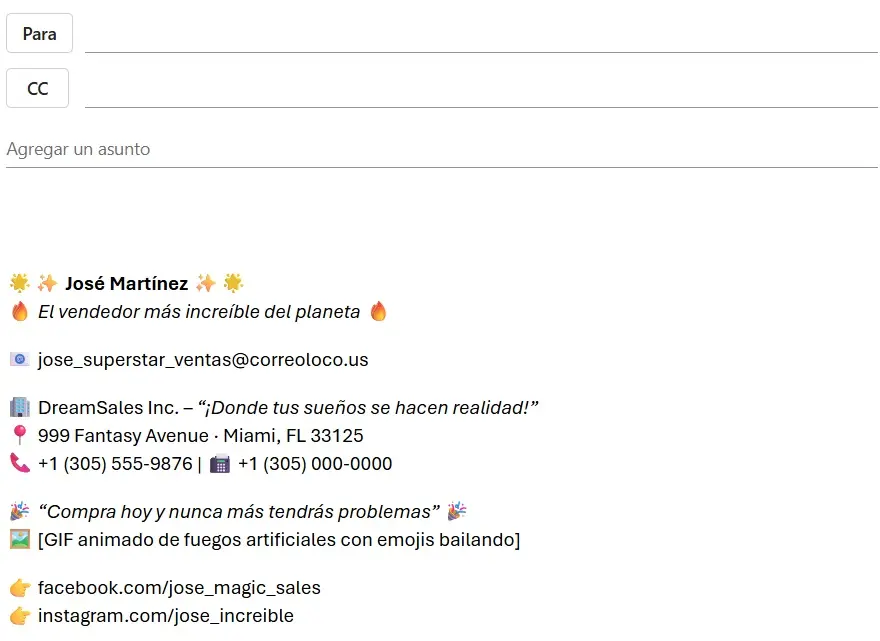Open the facebook.com/jose_magic_sales link
The width and height of the screenshot is (880, 641).
tap(179, 587)
